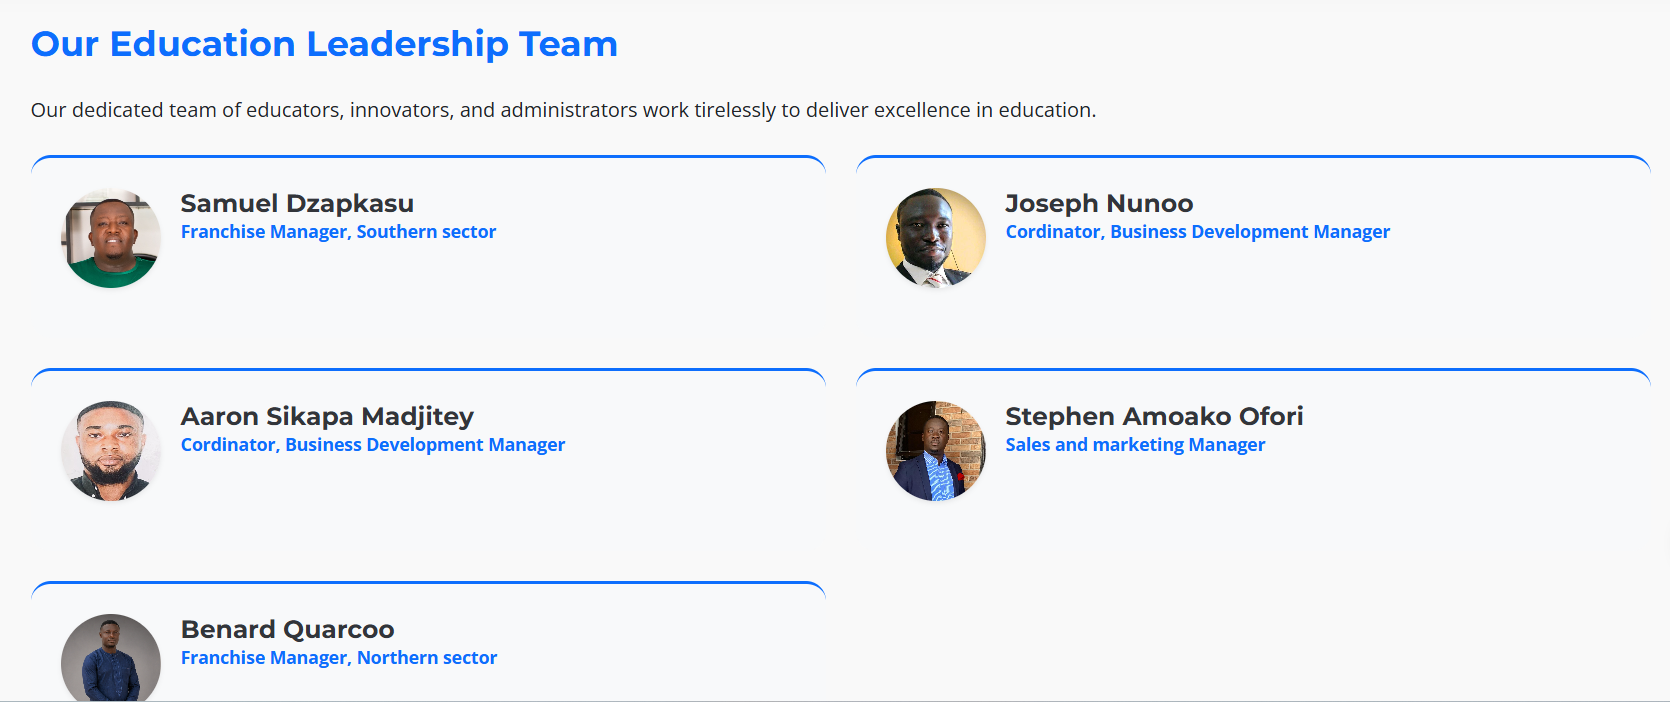This screenshot has height=702, width=1670.
Task: Select the name Benard Quarcoo
Action: pos(287,630)
